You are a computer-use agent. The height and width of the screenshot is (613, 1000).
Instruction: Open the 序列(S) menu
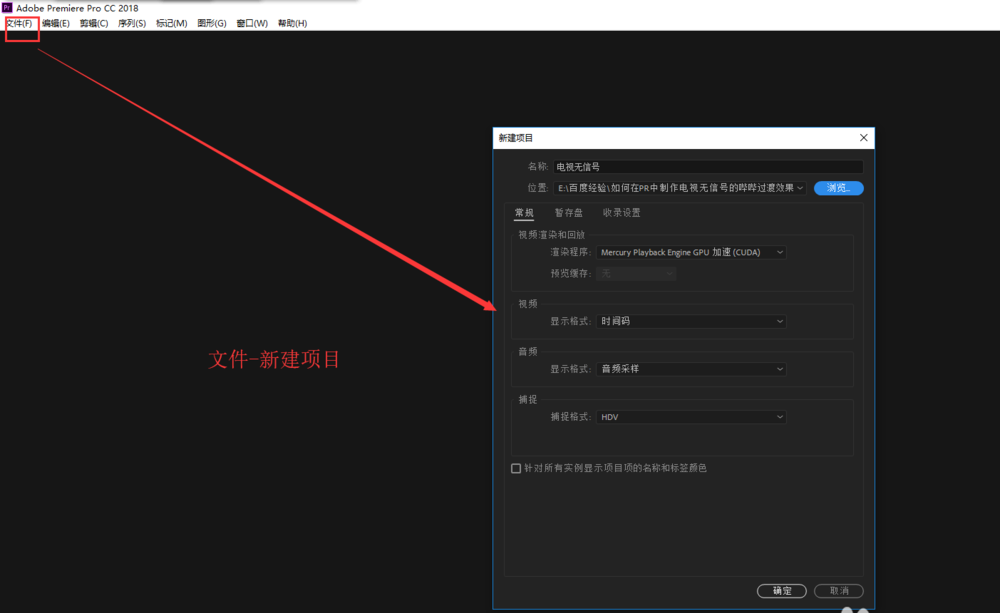(131, 23)
